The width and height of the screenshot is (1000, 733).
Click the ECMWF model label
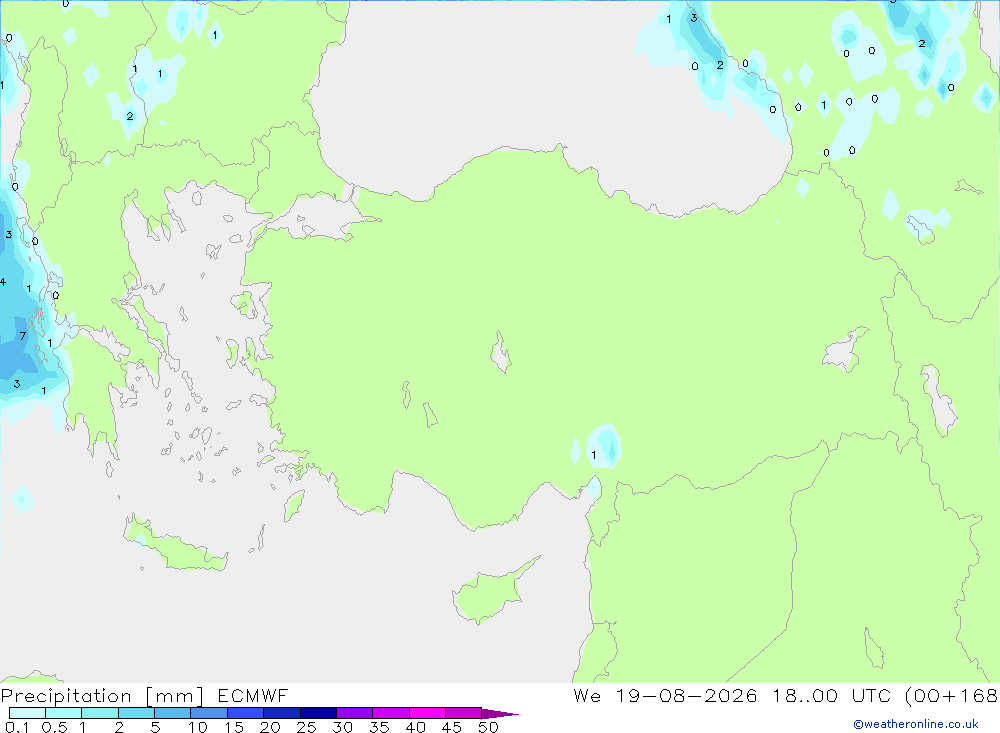point(253,695)
